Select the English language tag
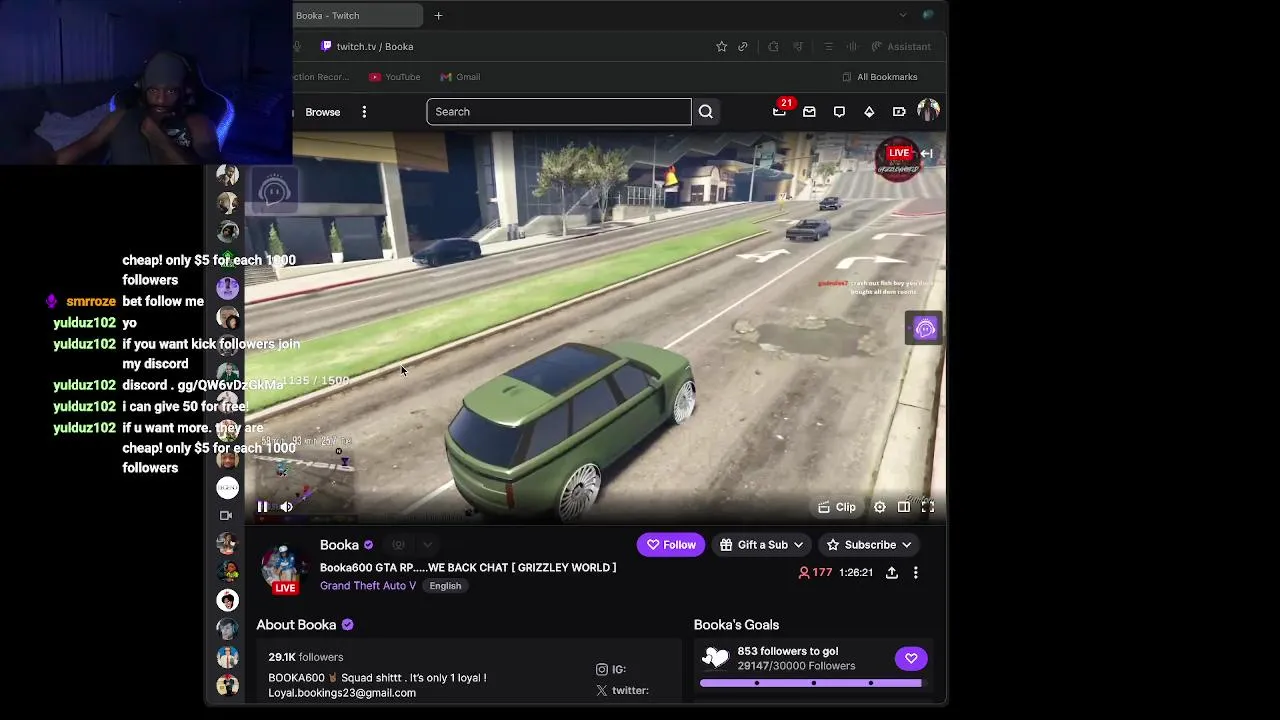Image resolution: width=1280 pixels, height=720 pixels. coord(445,586)
